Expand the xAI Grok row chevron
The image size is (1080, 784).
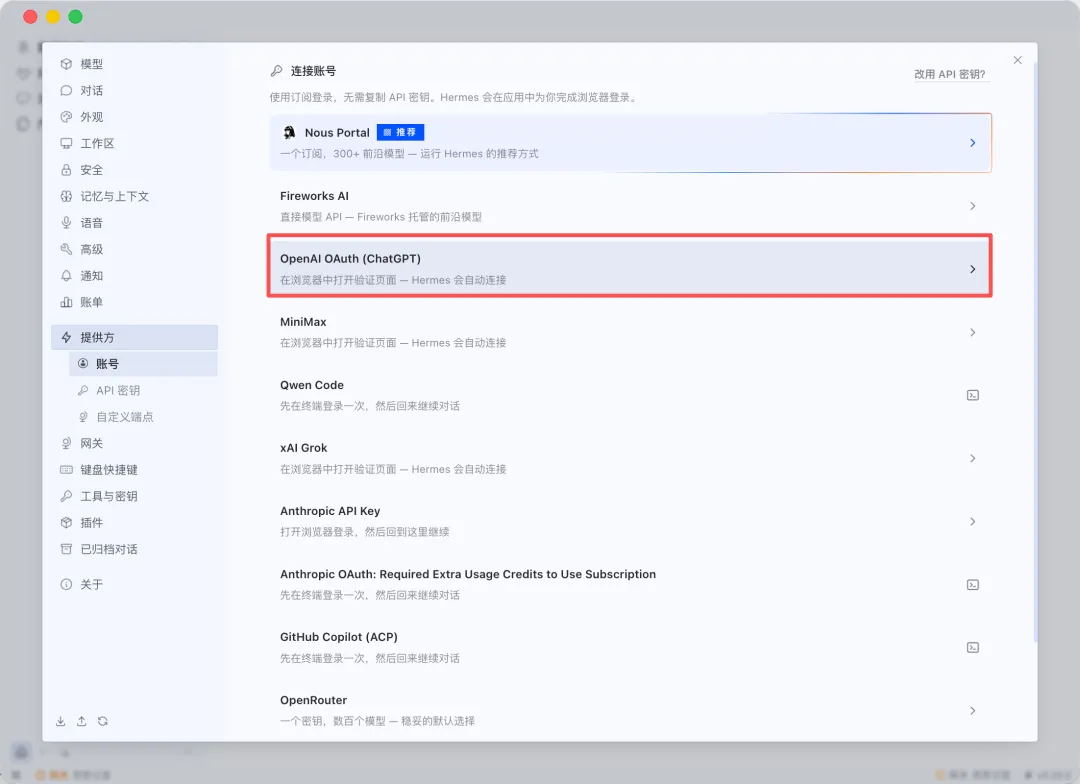pos(973,458)
